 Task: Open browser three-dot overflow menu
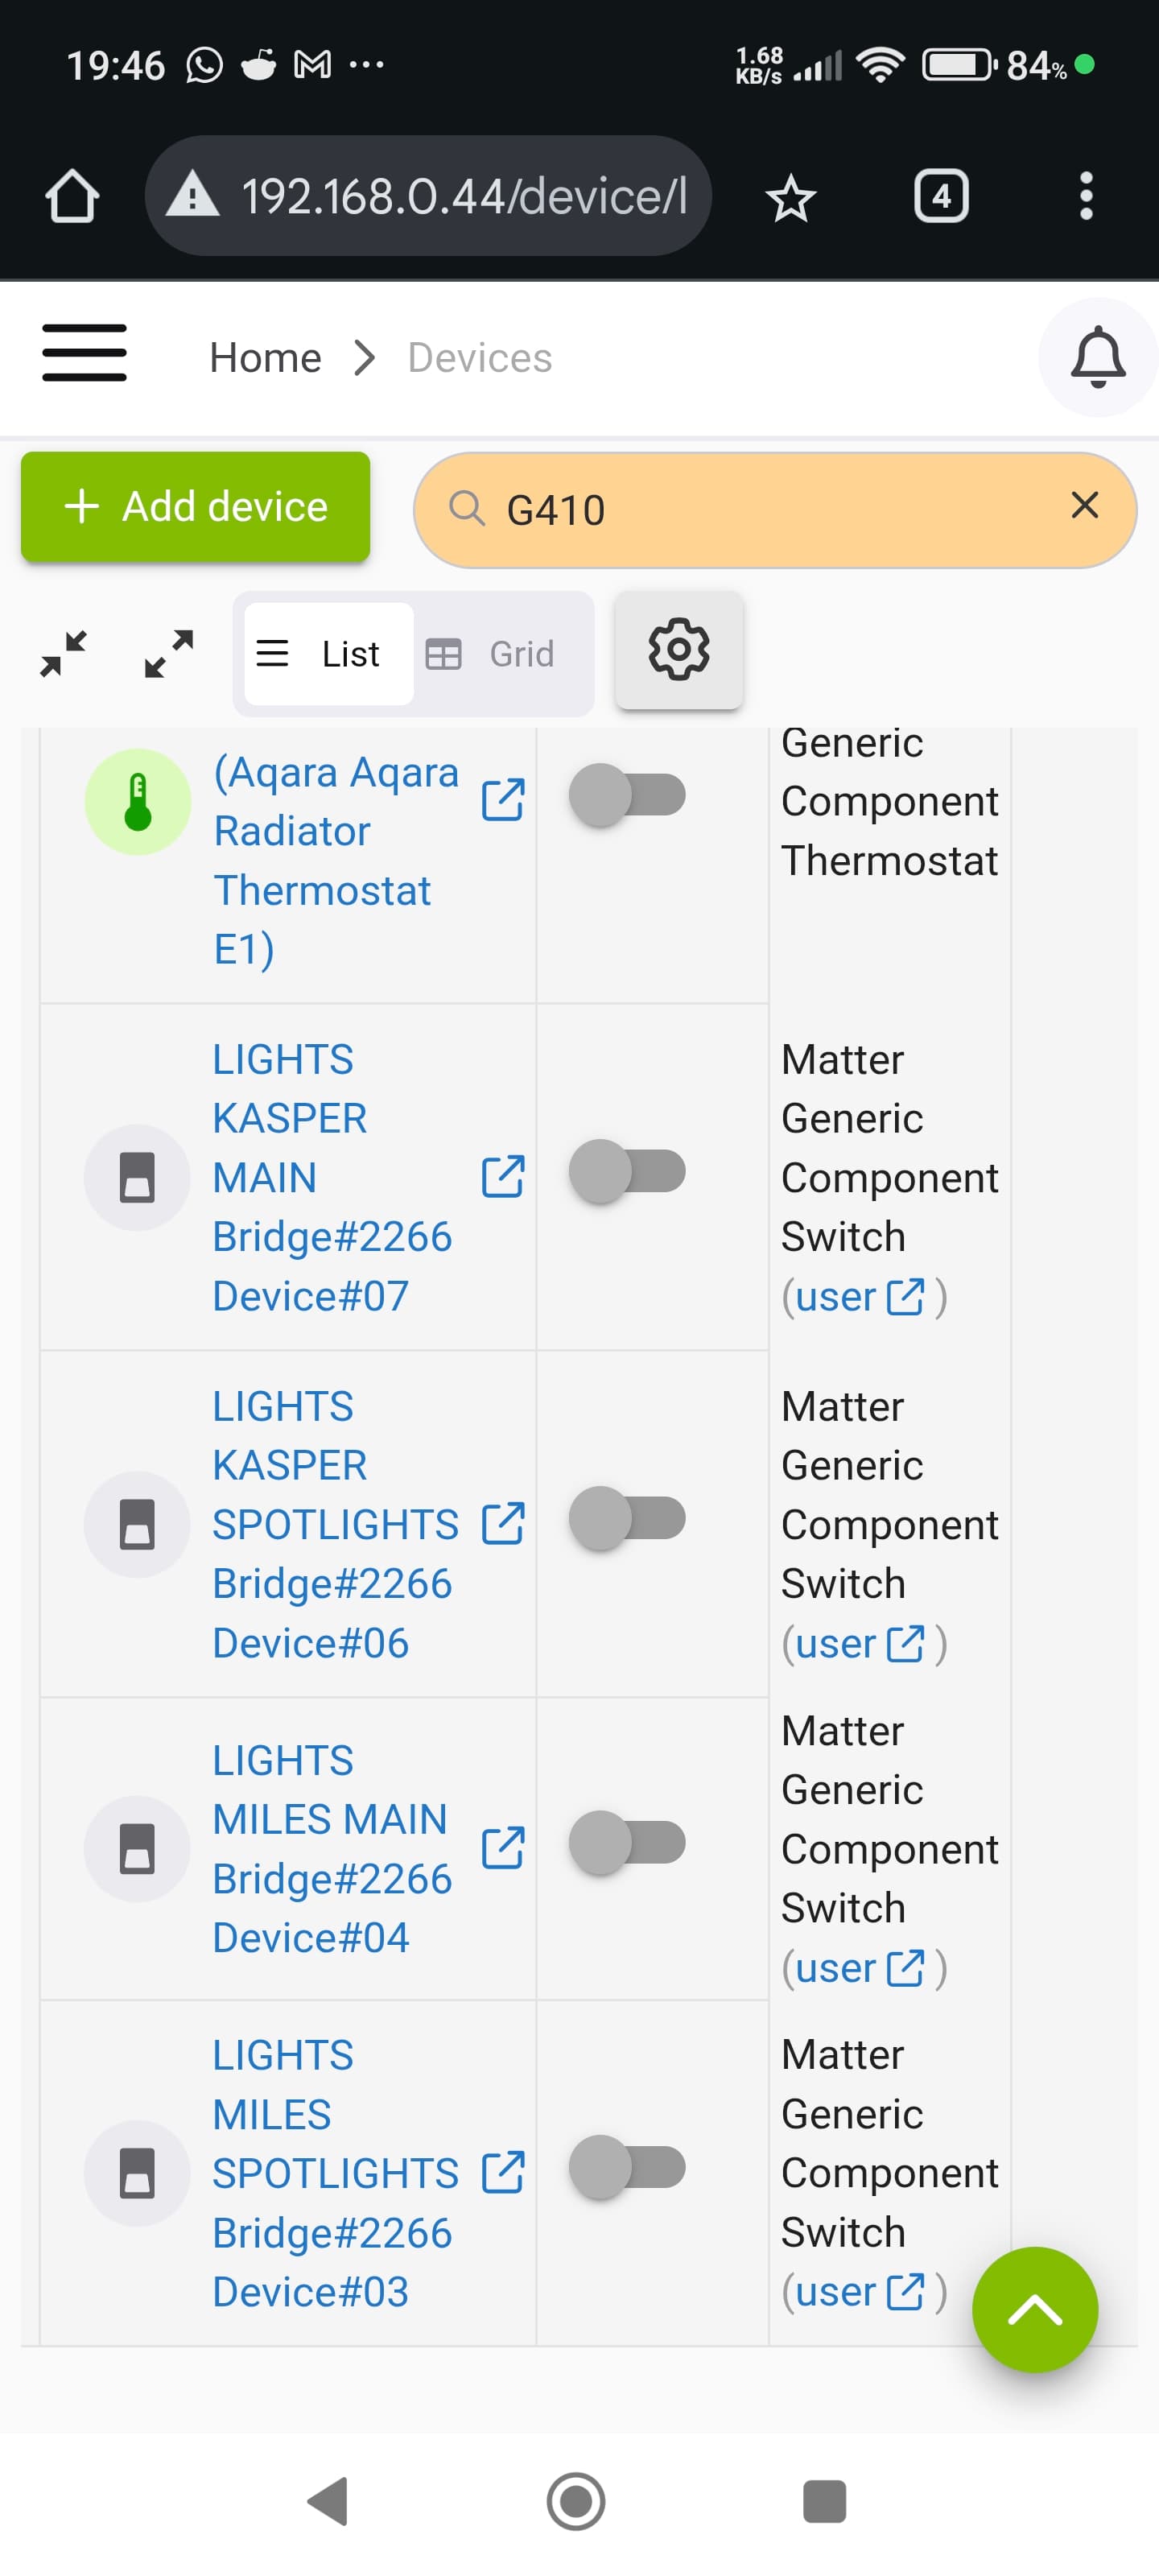[x=1085, y=196]
